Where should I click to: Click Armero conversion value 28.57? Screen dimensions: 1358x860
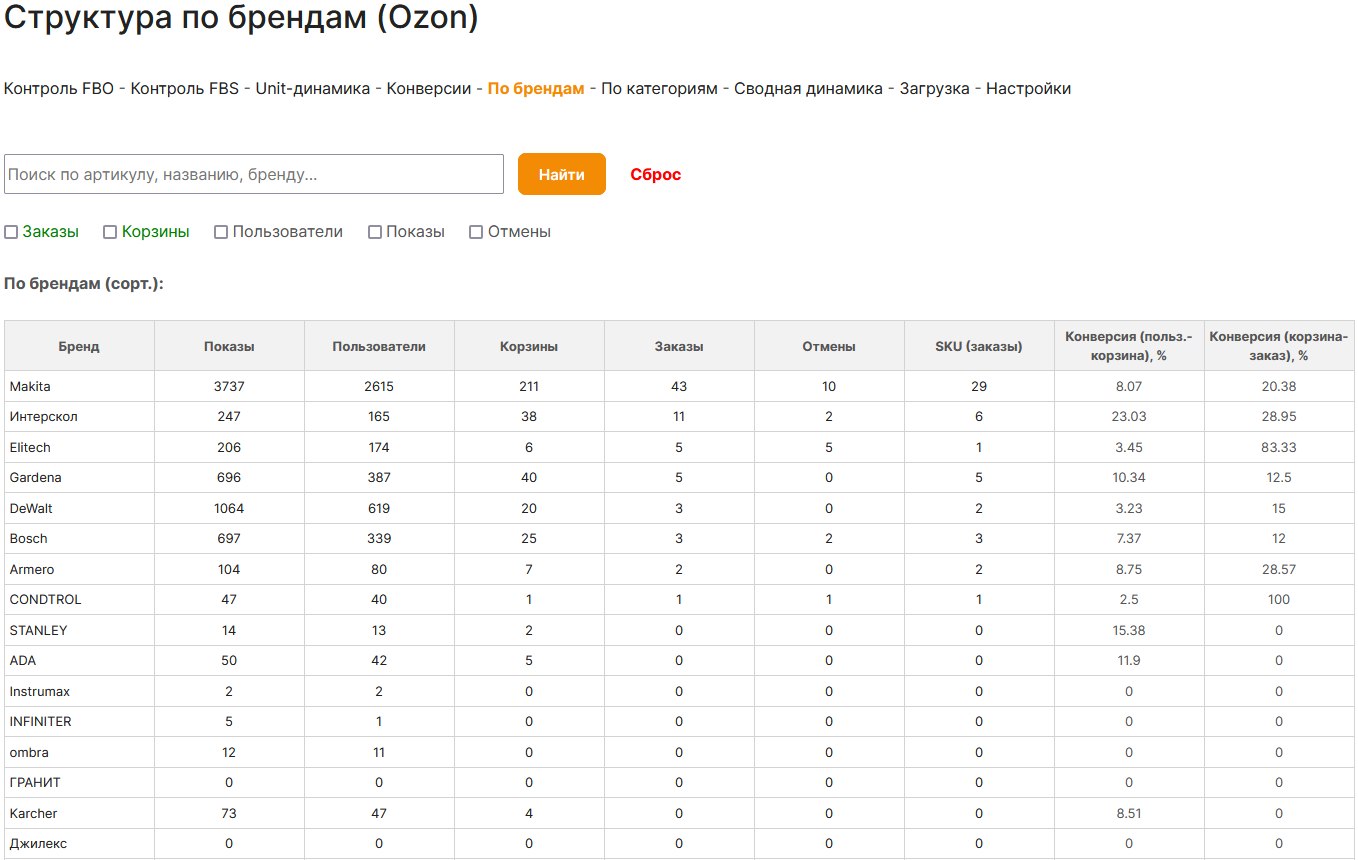[x=1279, y=569]
